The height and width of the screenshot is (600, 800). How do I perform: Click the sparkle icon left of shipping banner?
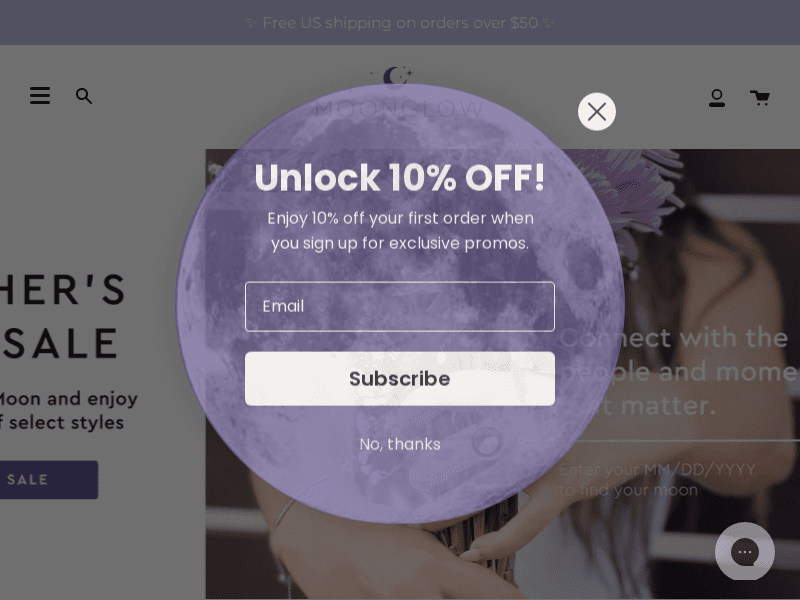pos(251,23)
